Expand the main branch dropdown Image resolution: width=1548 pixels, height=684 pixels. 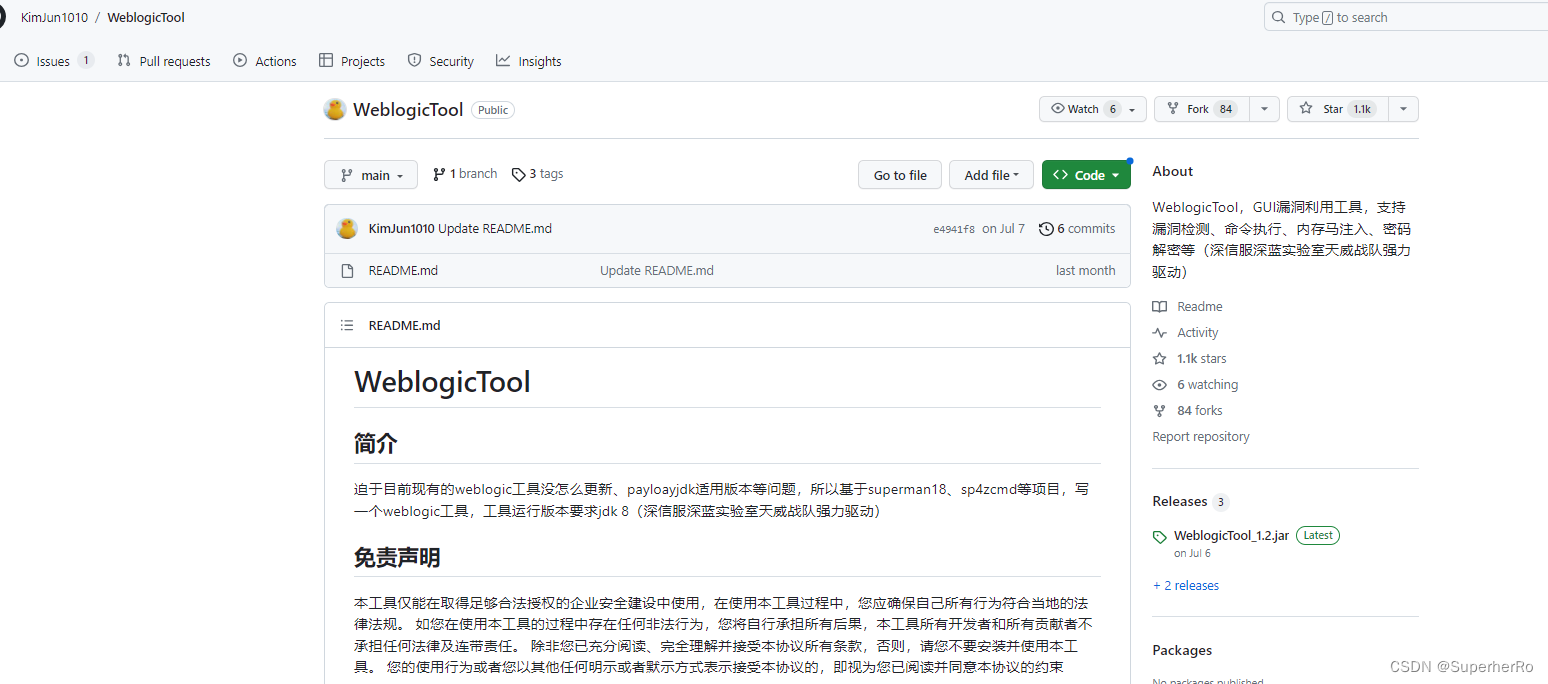[370, 174]
